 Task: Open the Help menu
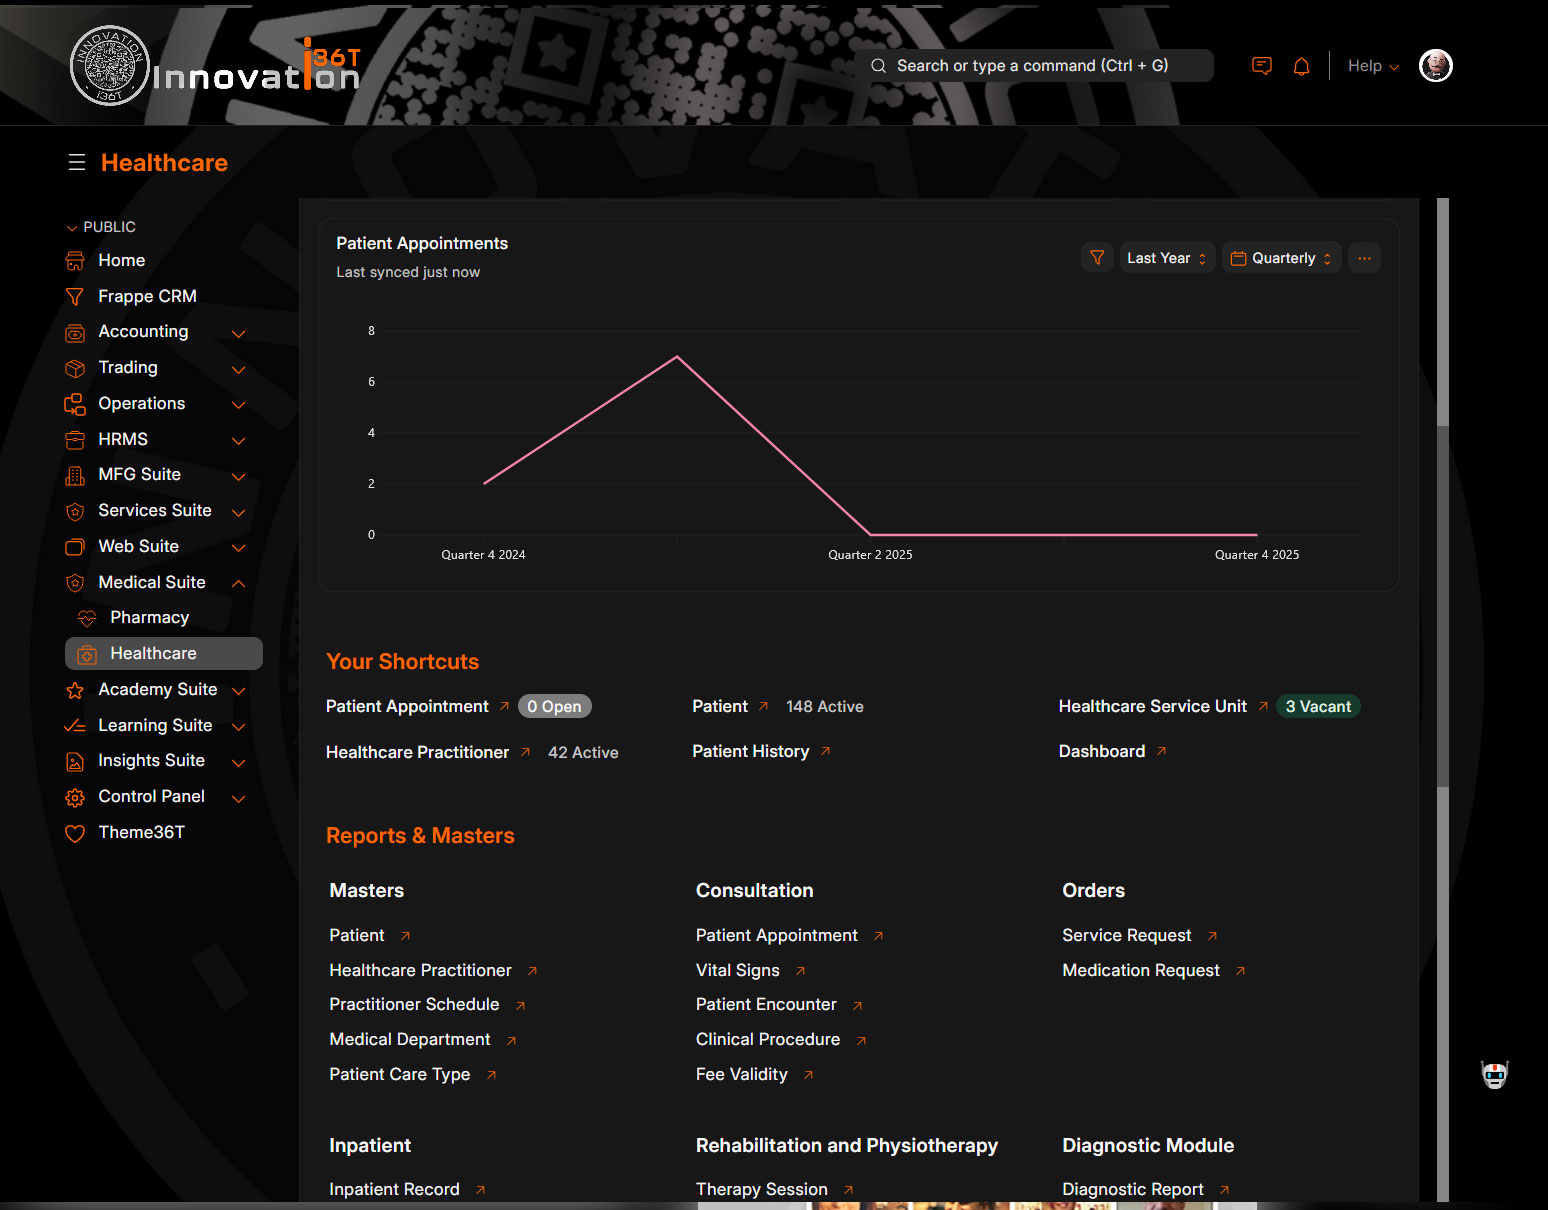1372,66
